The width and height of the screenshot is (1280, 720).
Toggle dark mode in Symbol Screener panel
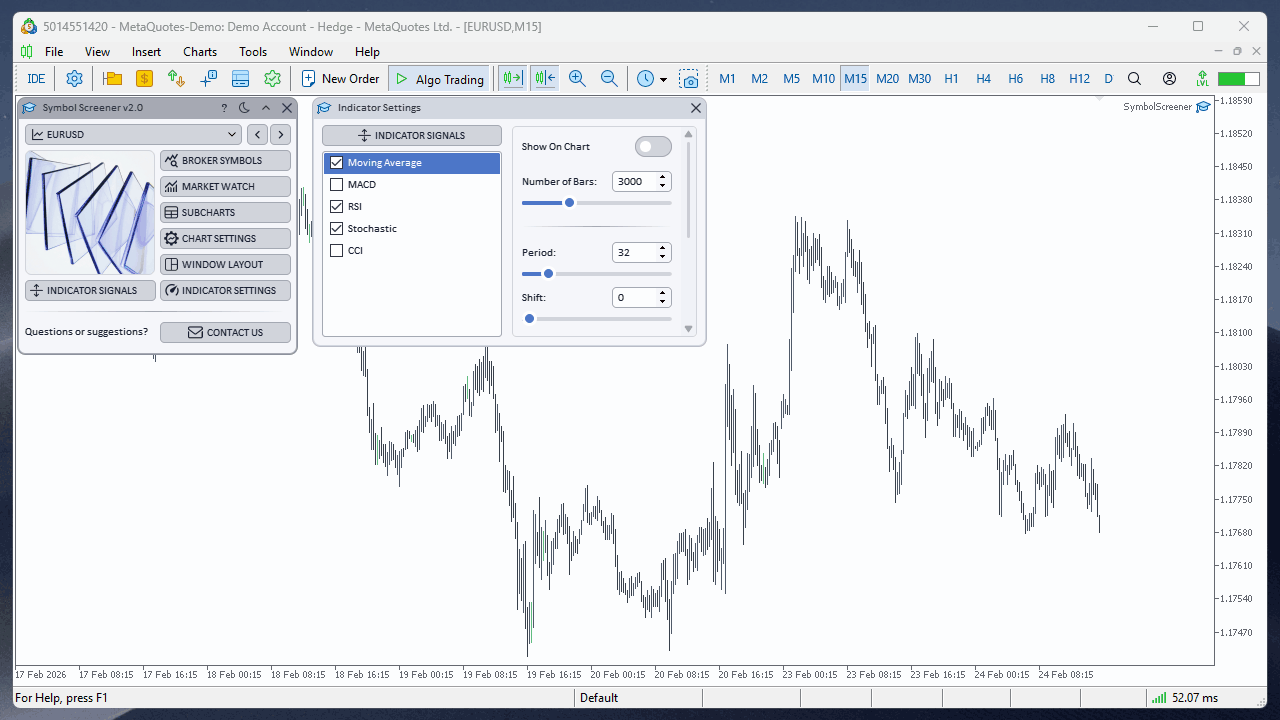pyautogui.click(x=244, y=107)
